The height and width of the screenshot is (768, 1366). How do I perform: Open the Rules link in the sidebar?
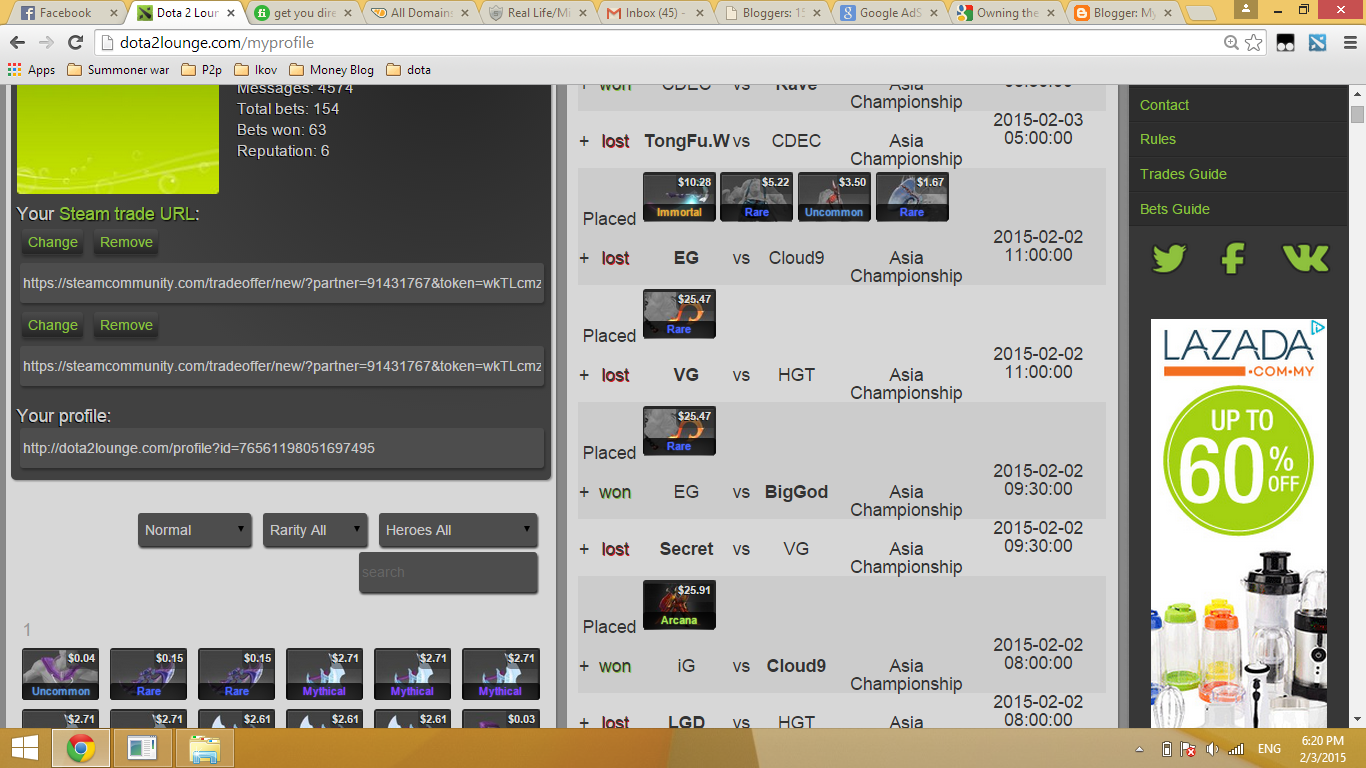(x=1158, y=139)
